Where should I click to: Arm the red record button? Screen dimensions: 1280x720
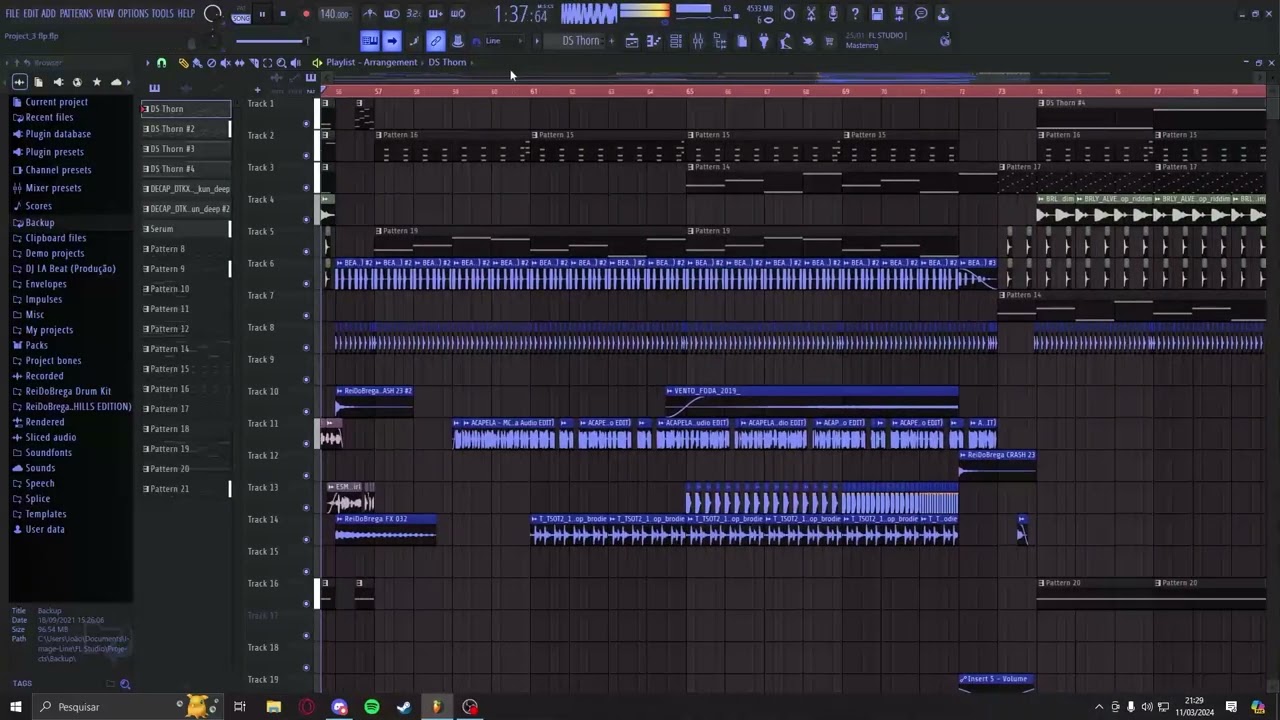[x=306, y=14]
